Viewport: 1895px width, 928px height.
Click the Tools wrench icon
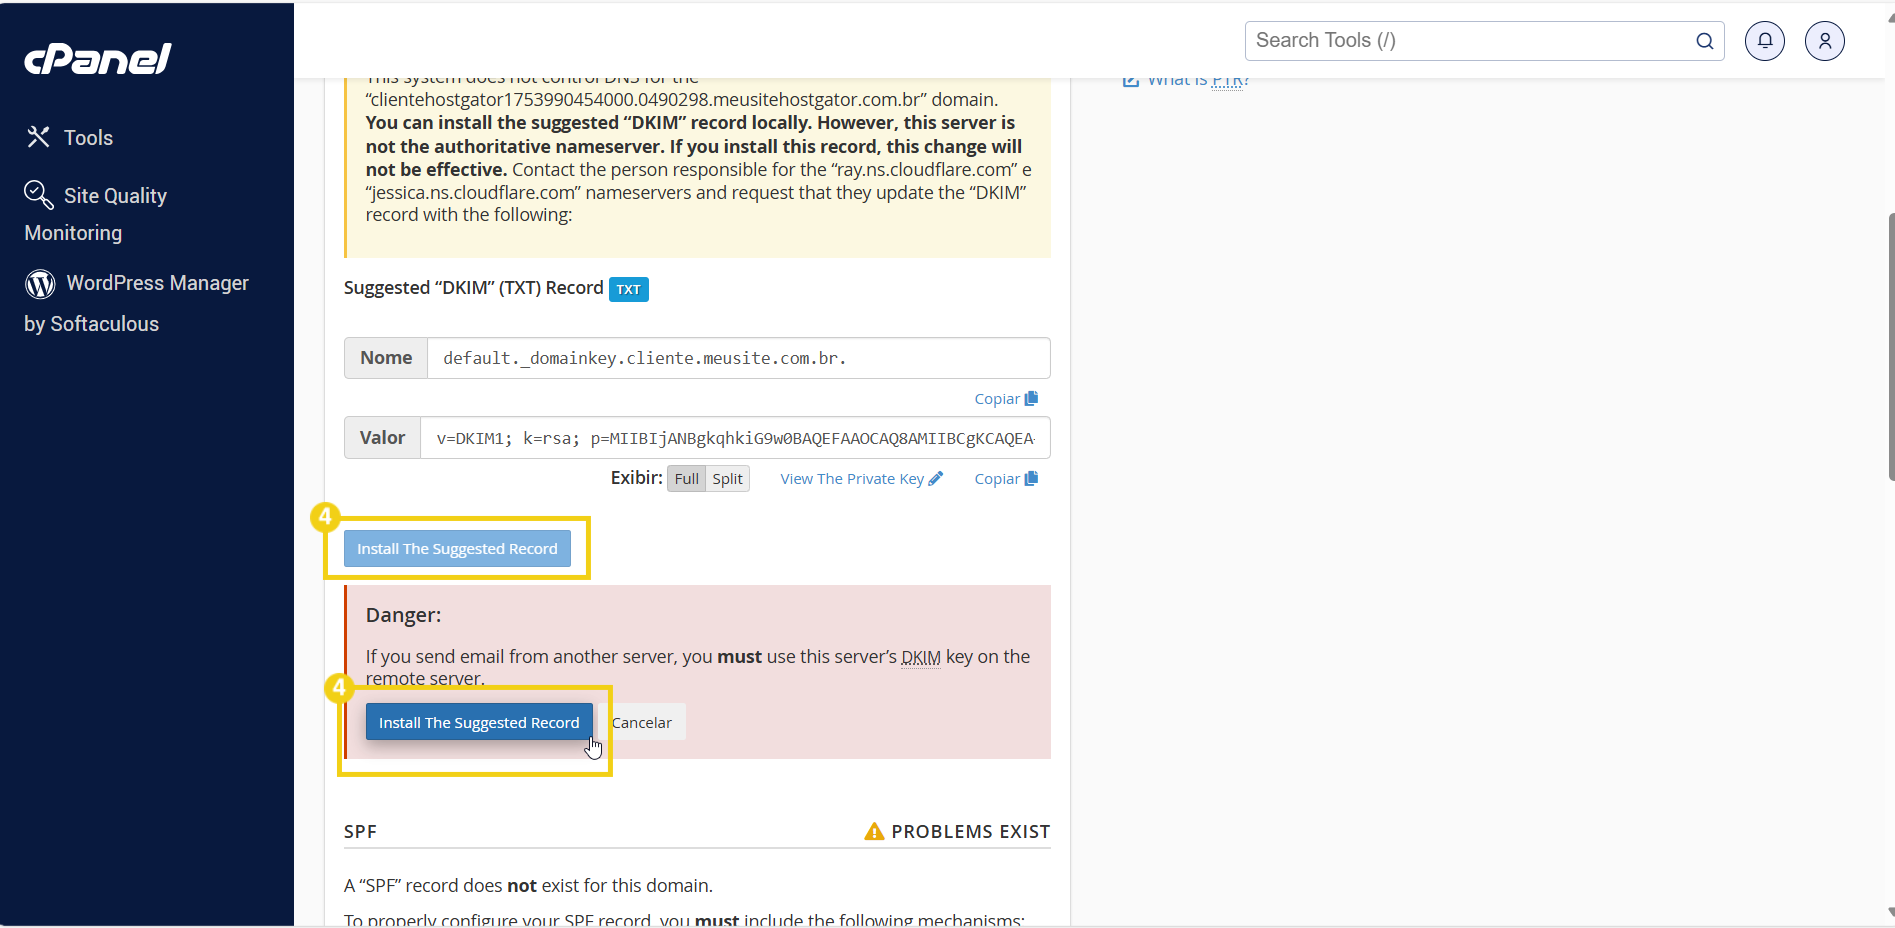[38, 137]
